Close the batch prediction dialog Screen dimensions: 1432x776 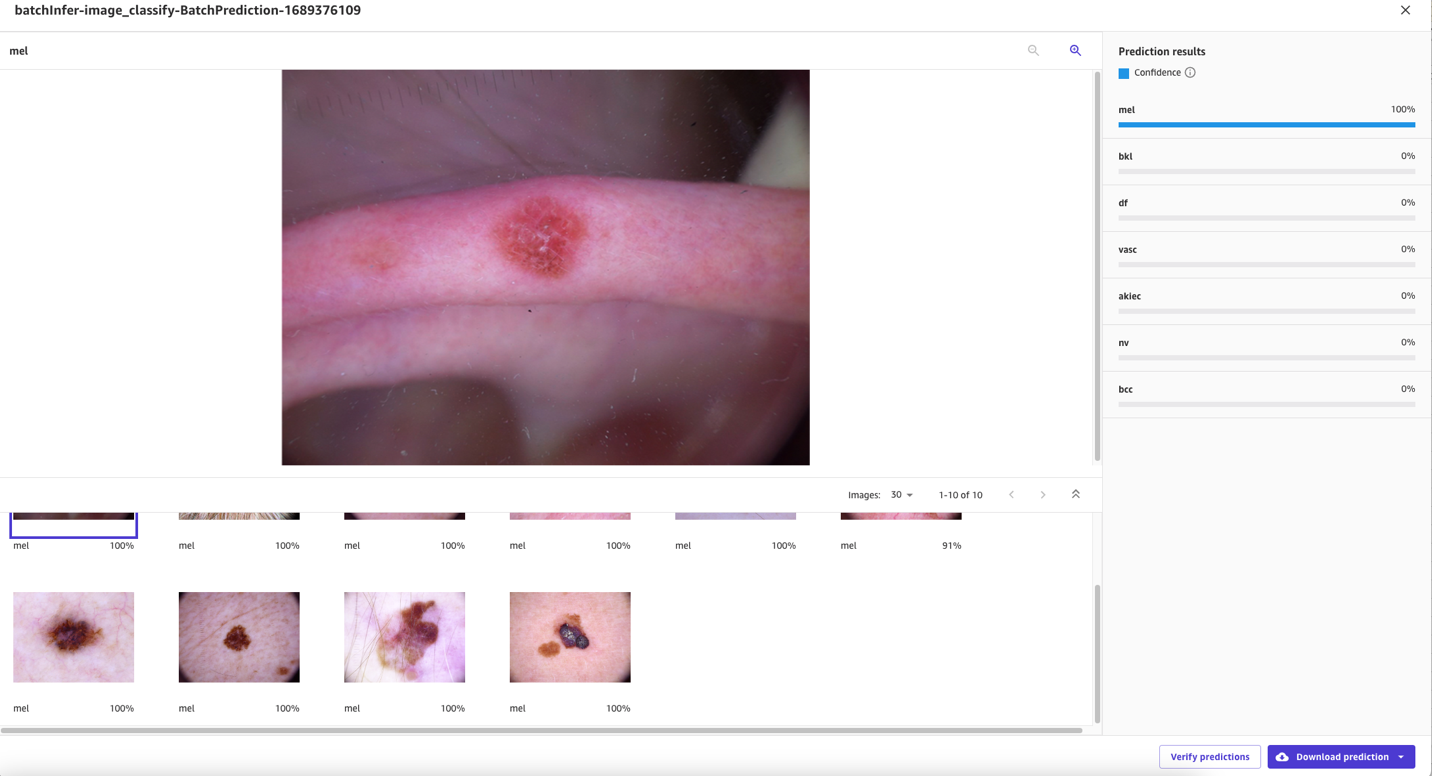click(x=1405, y=10)
